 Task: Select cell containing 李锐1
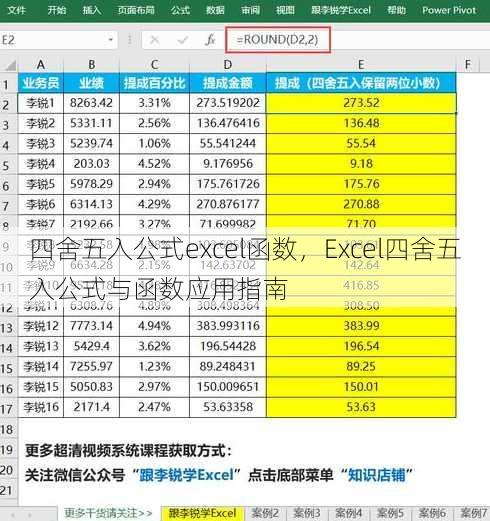(41, 103)
